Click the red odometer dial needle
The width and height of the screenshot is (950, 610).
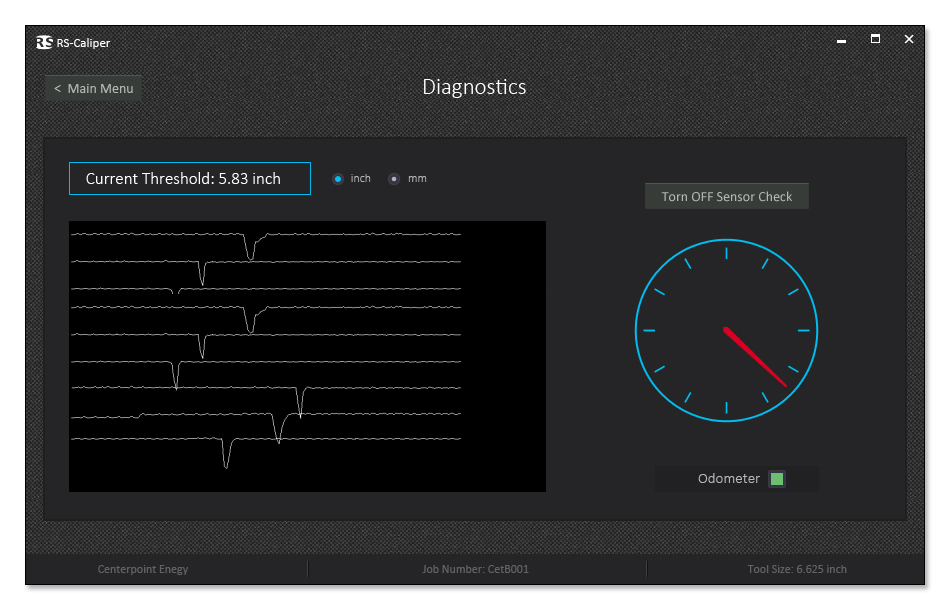(x=755, y=357)
